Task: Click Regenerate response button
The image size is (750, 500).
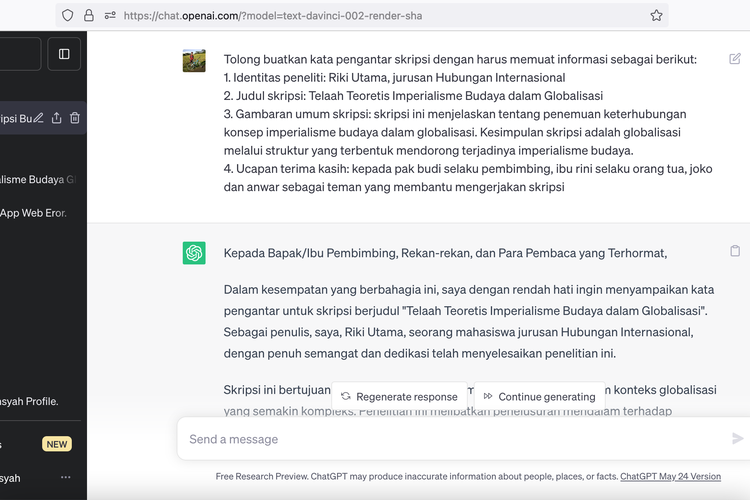Action: [x=398, y=396]
